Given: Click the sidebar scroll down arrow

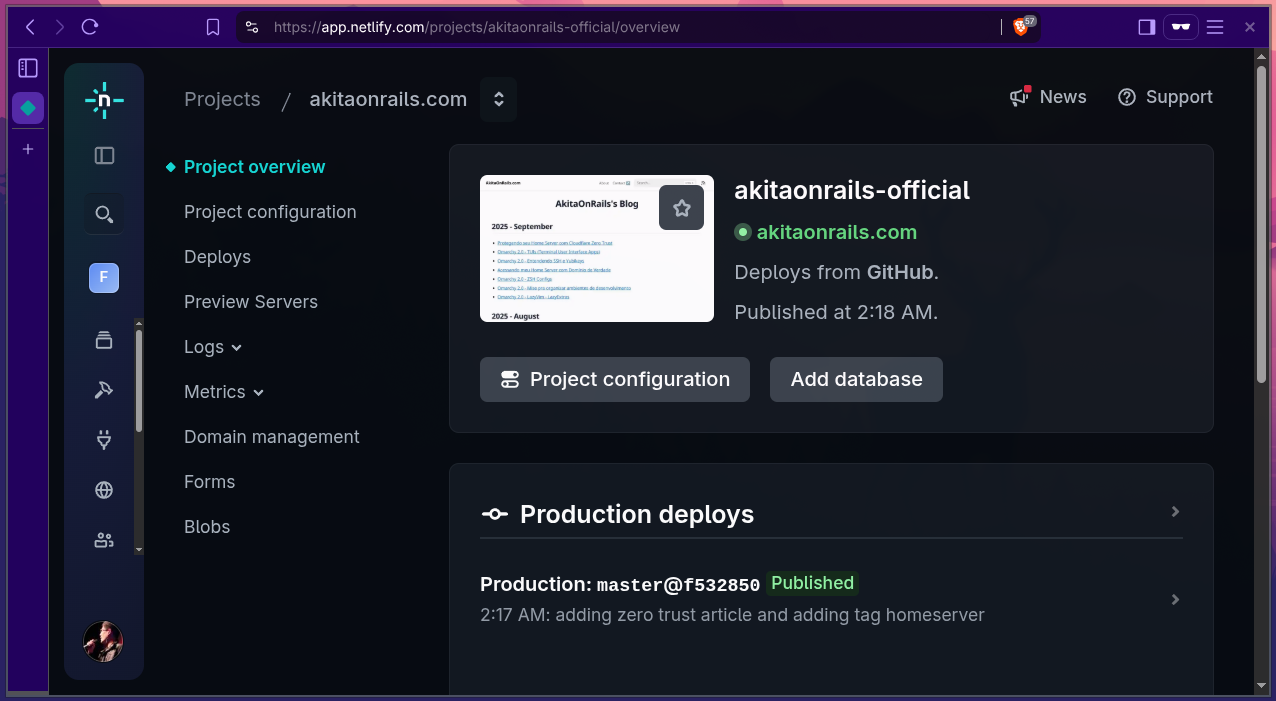Looking at the screenshot, I should click(x=139, y=549).
